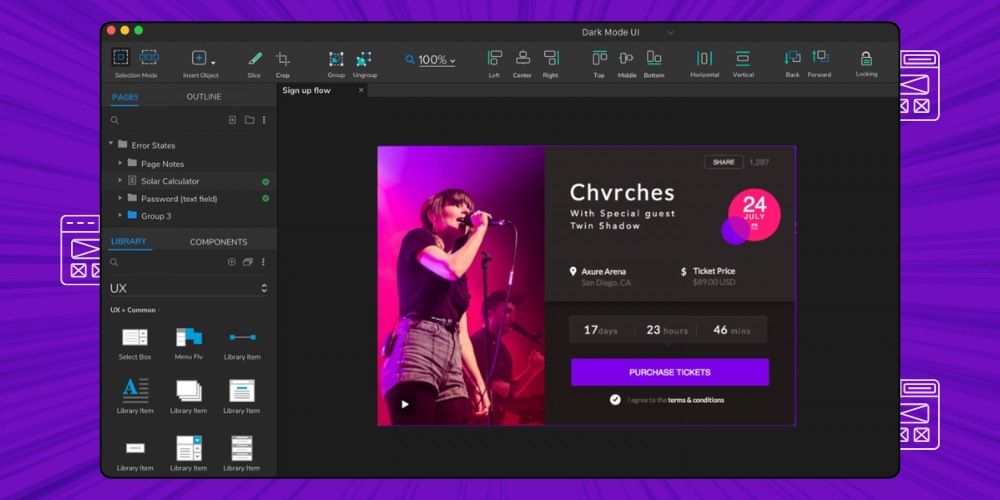The image size is (1000, 500).
Task: Click the Chvrches heading text
Action: (622, 193)
